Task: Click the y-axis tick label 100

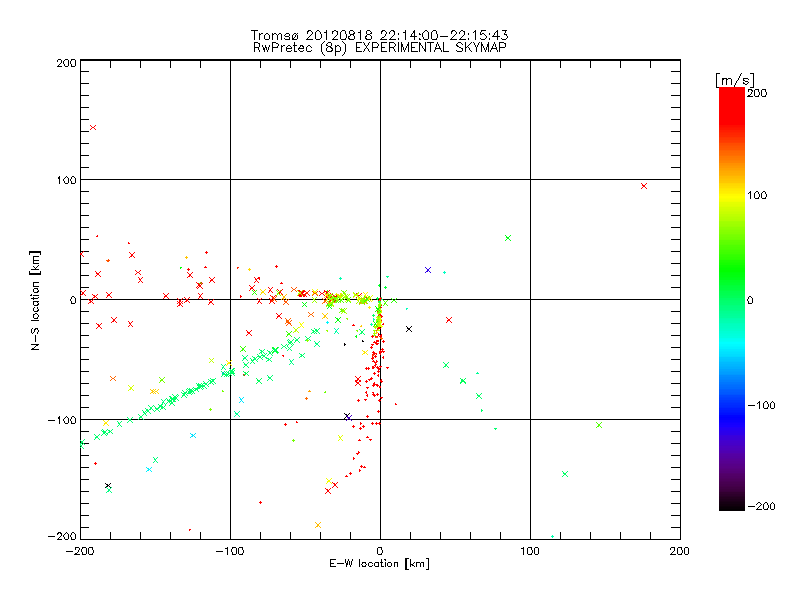Action: 65,180
